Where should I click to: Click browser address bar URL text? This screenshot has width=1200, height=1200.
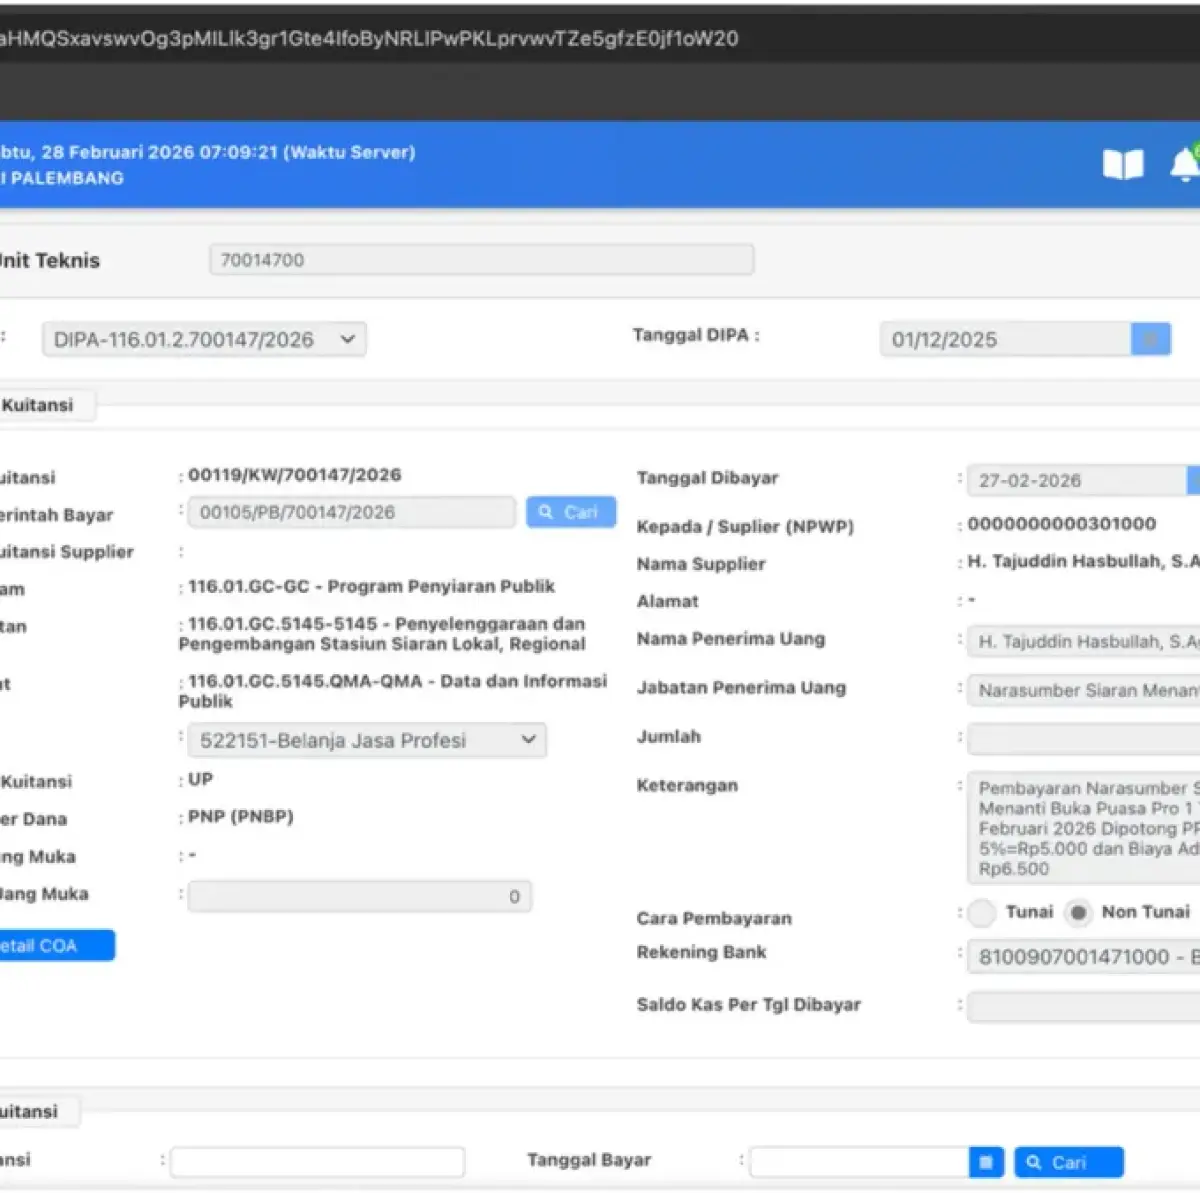[369, 39]
